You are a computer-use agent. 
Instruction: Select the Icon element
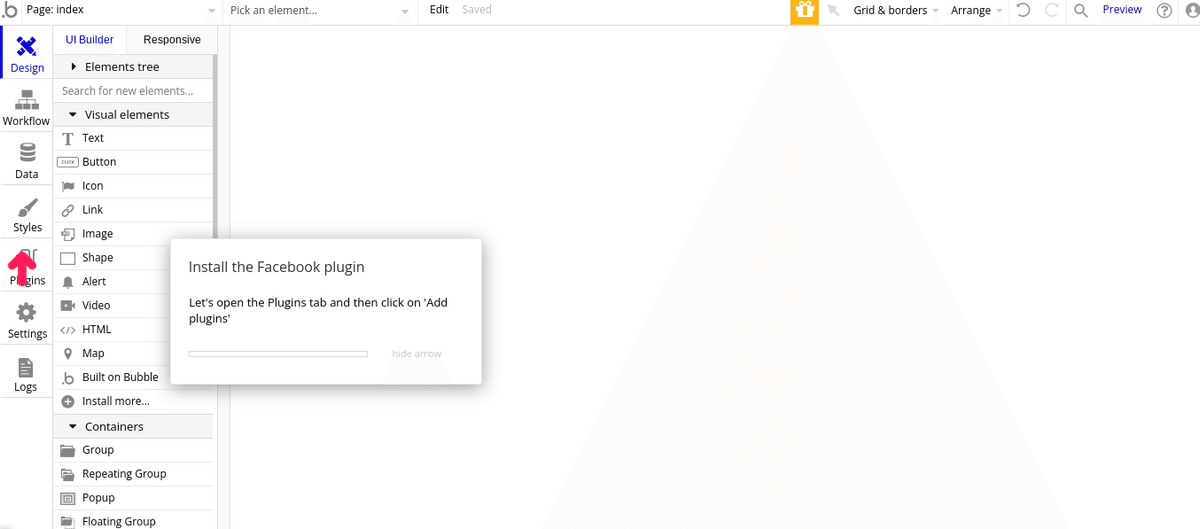click(133, 186)
